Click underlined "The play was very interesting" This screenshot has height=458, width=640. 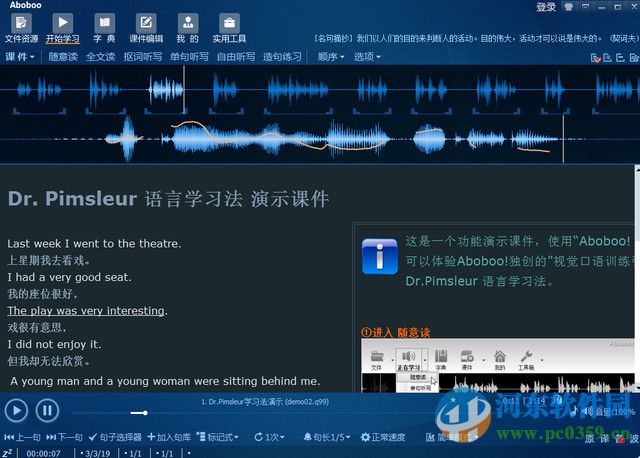[x=86, y=311]
